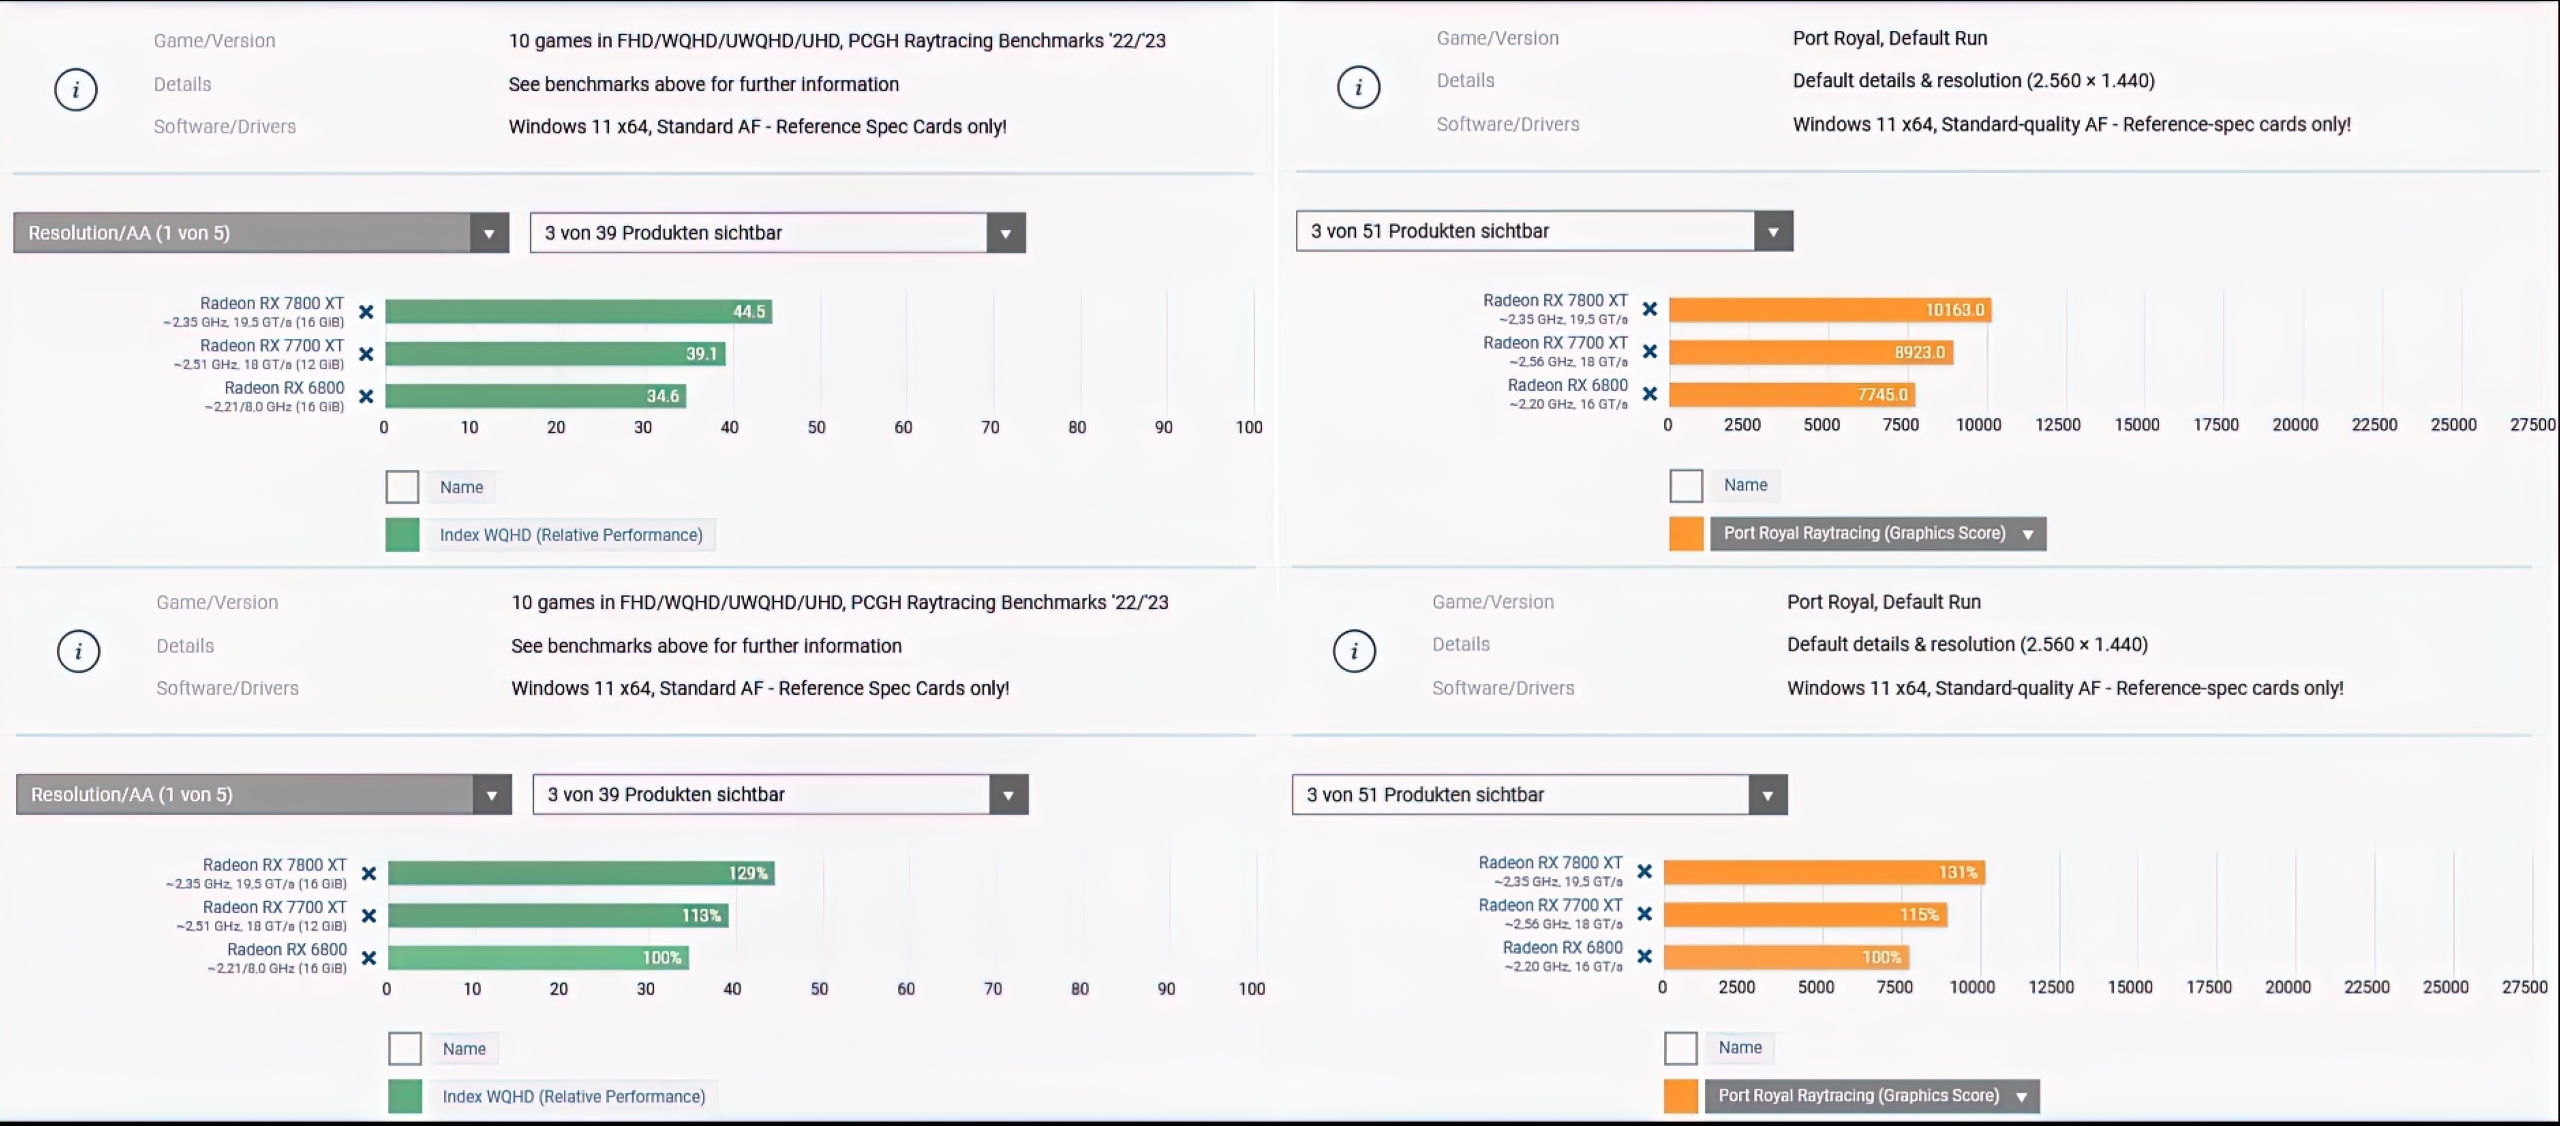Tick the Name checkbox under top-right chart
The height and width of the screenshot is (1126, 2560).
(x=1686, y=486)
